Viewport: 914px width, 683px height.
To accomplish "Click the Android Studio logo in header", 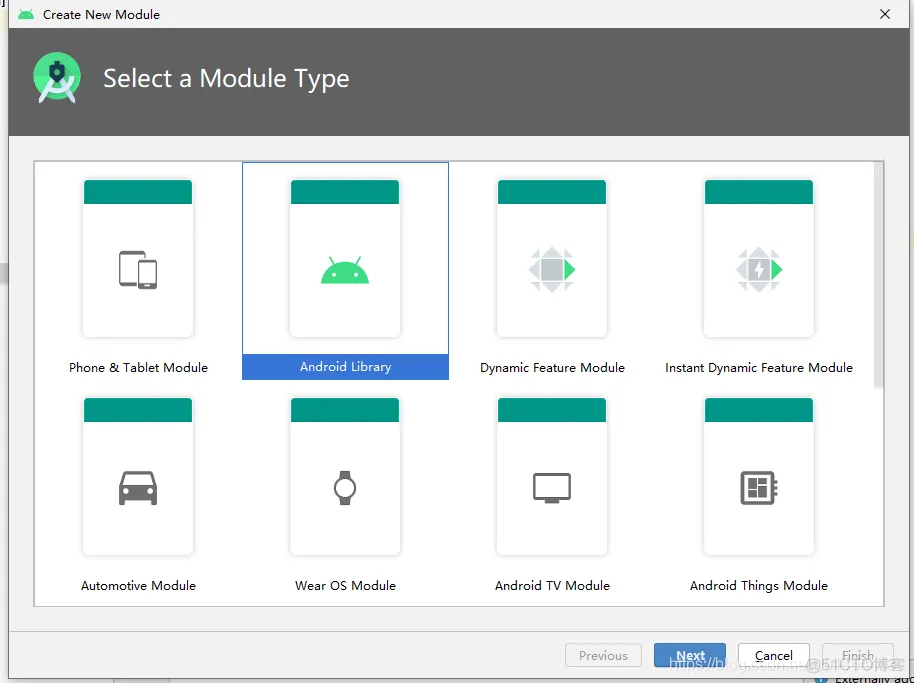I will 57,78.
